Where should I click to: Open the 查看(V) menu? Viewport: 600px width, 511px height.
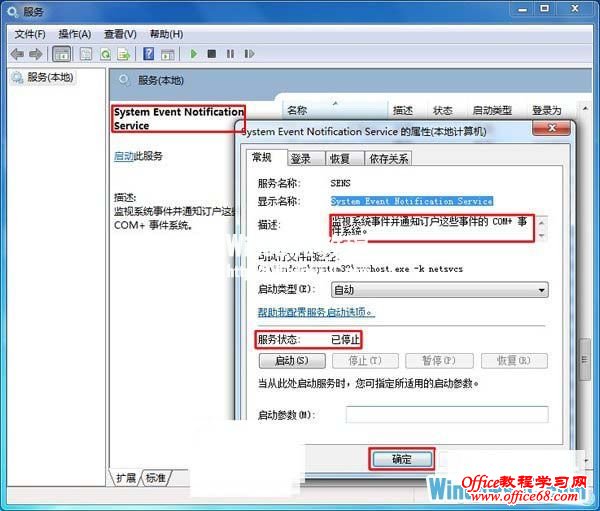click(120, 34)
